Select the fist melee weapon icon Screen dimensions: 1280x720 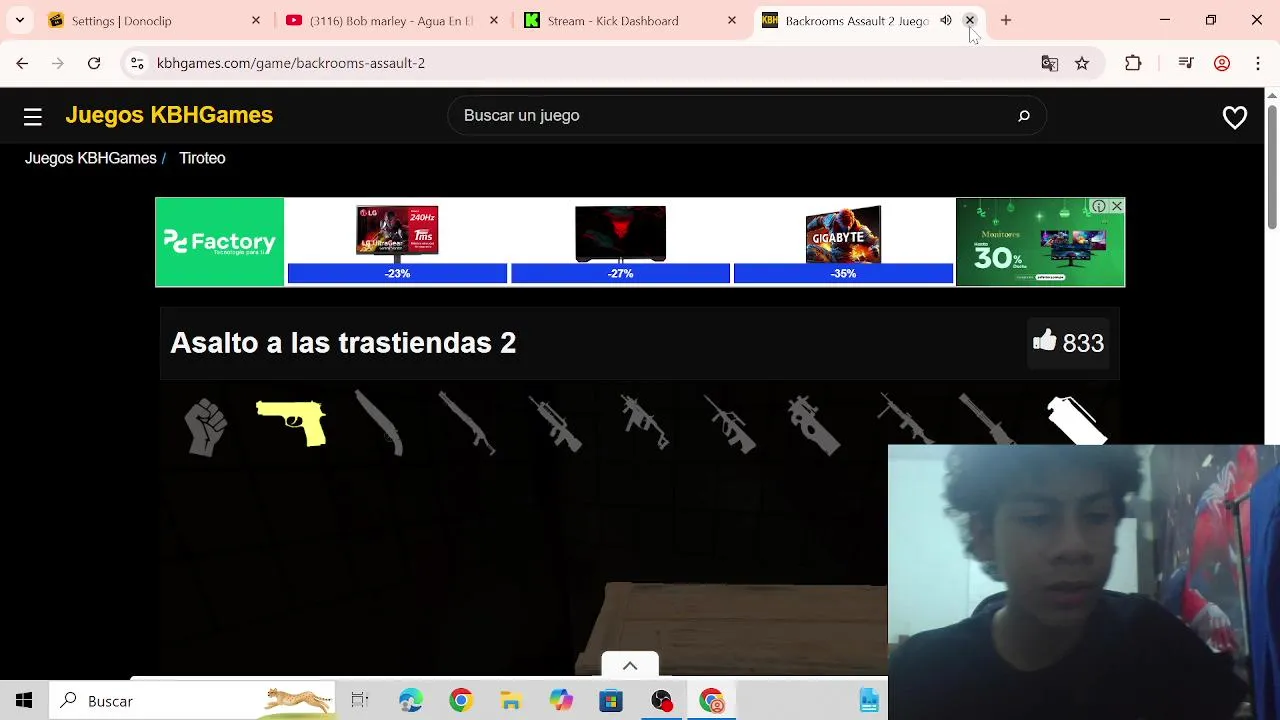pos(206,427)
